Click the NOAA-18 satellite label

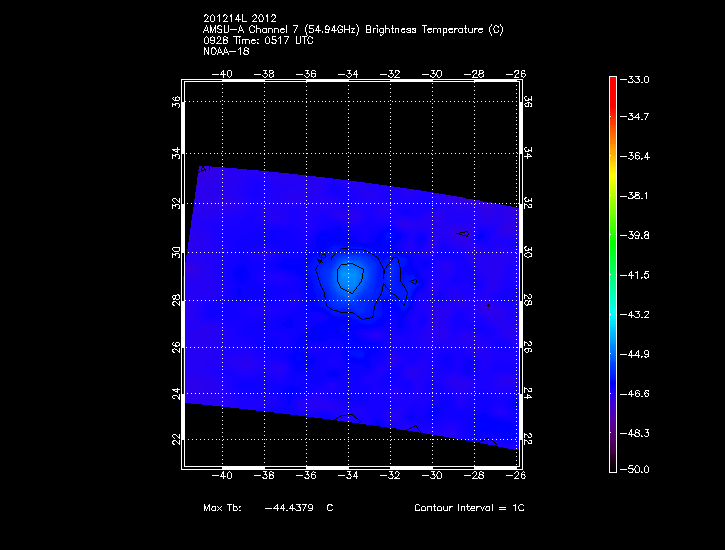pyautogui.click(x=224, y=52)
